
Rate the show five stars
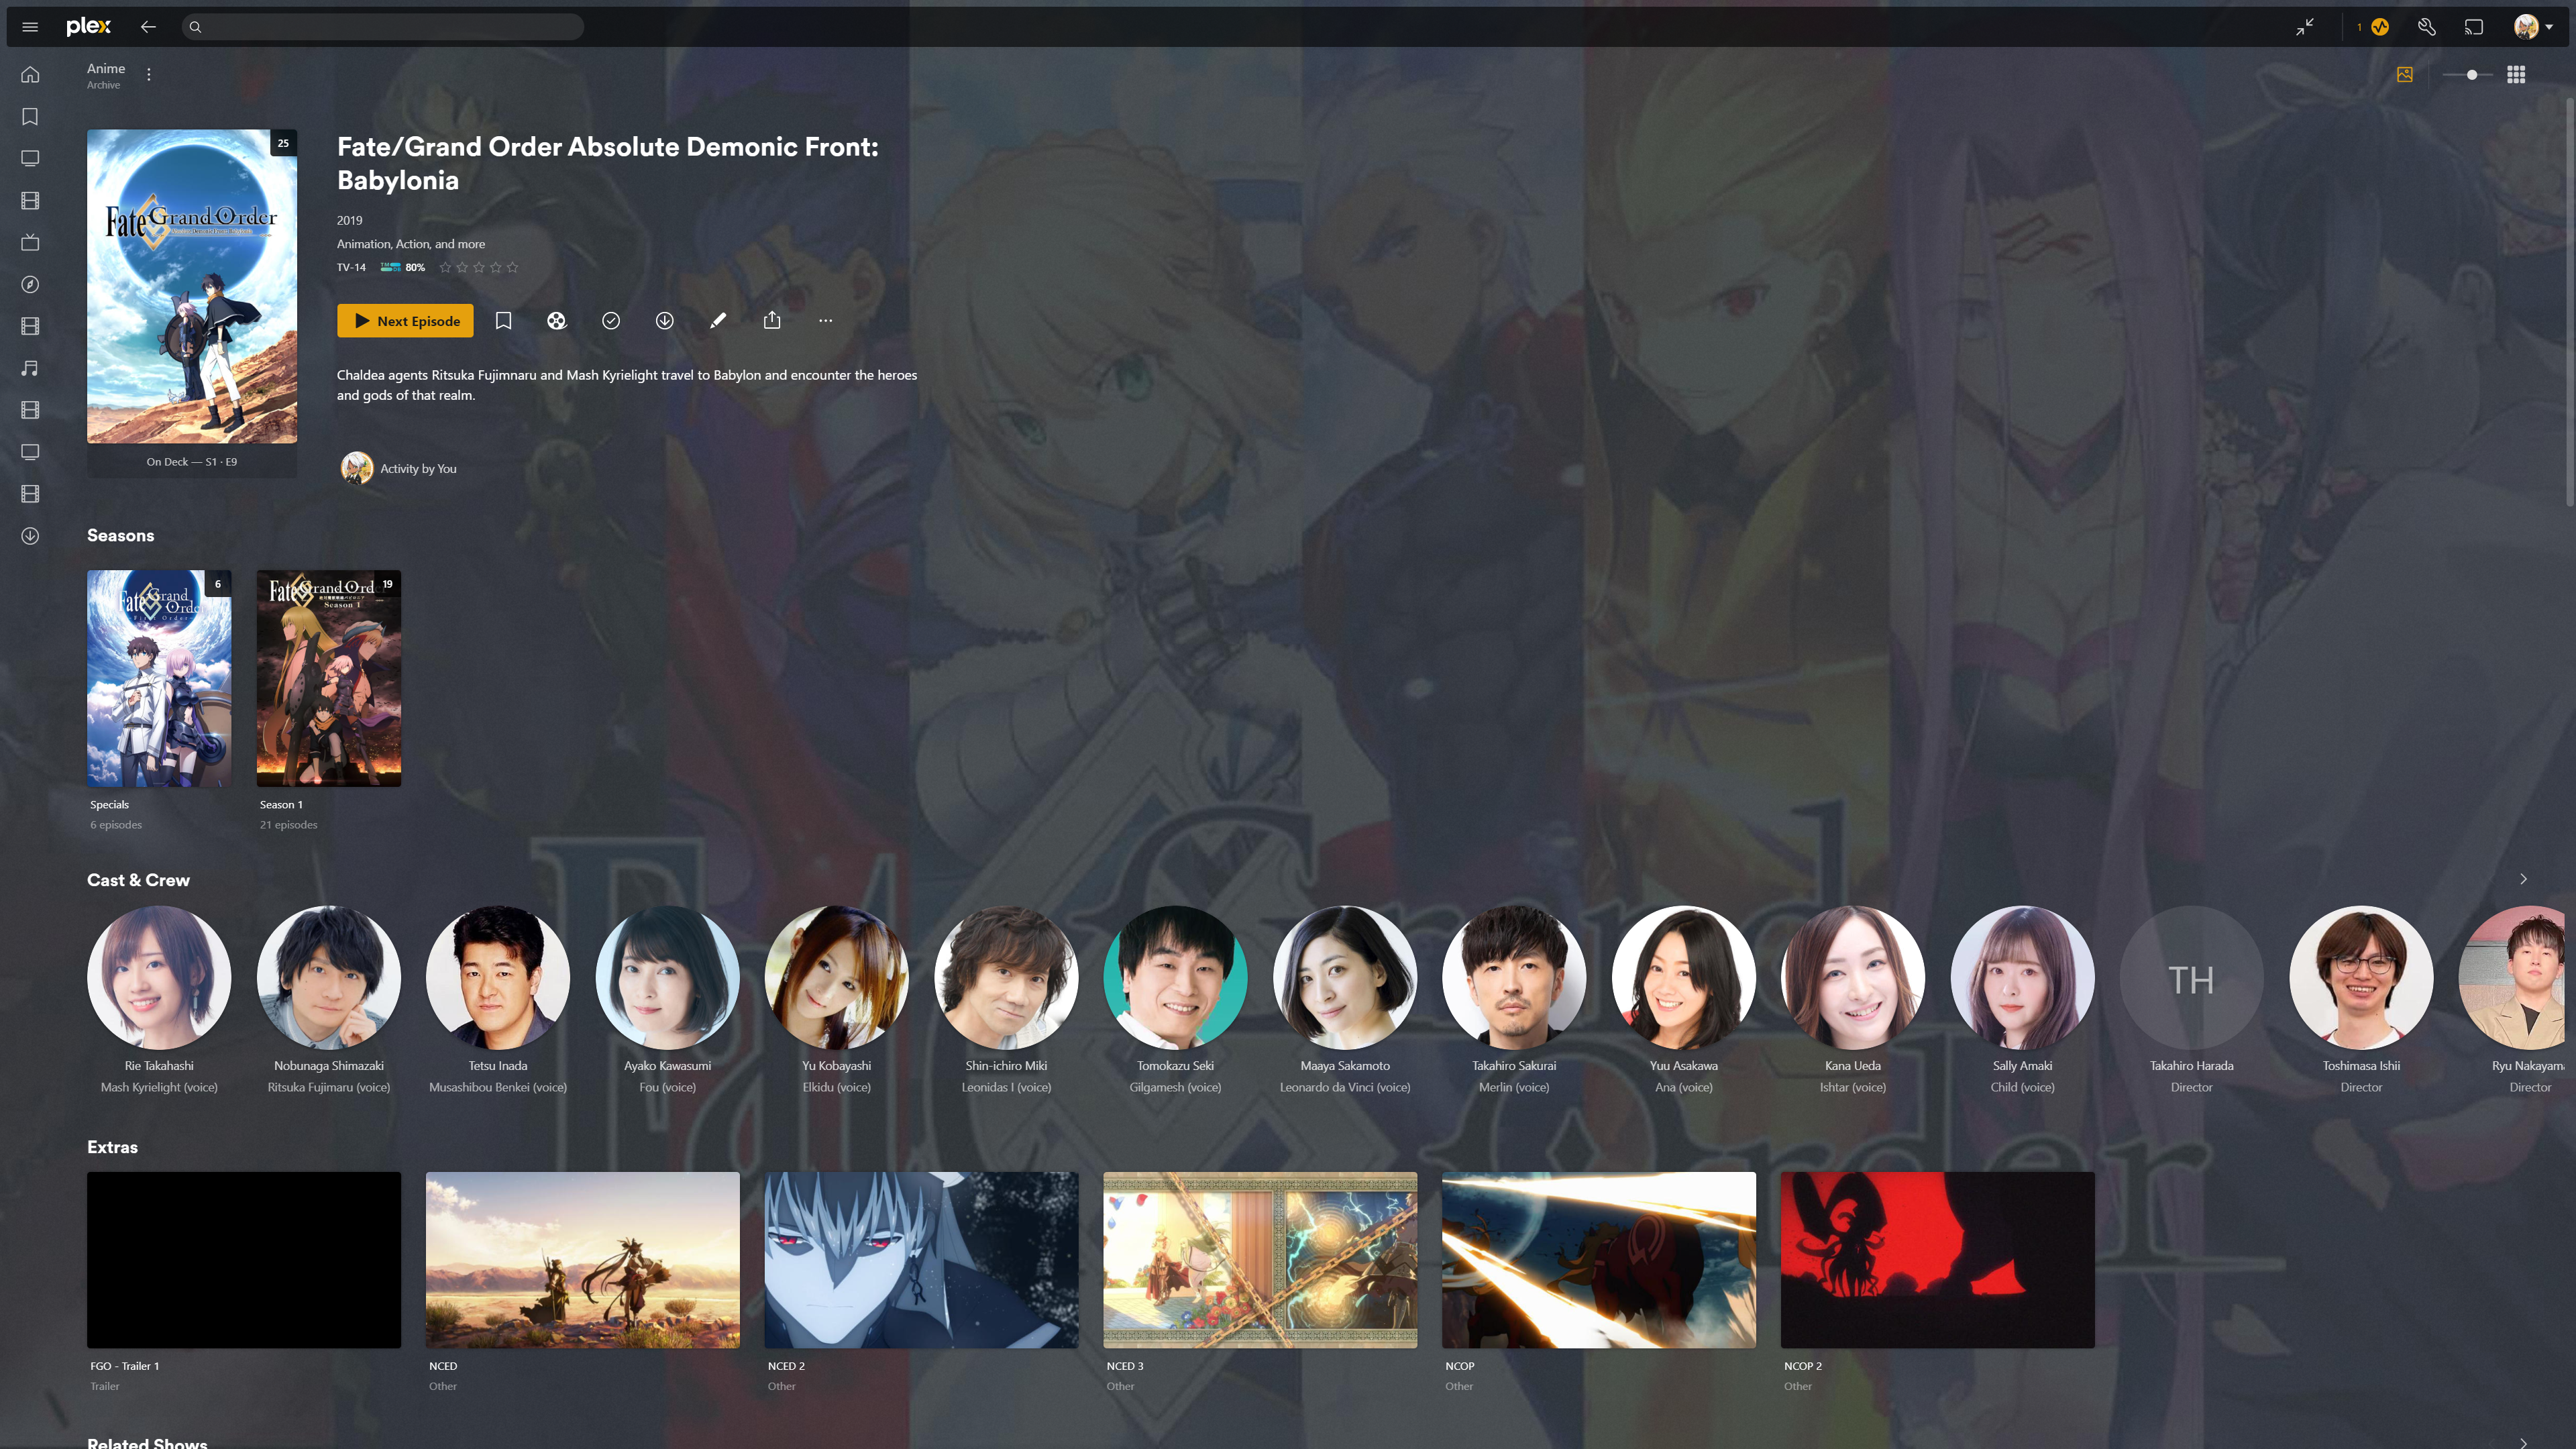(513, 267)
